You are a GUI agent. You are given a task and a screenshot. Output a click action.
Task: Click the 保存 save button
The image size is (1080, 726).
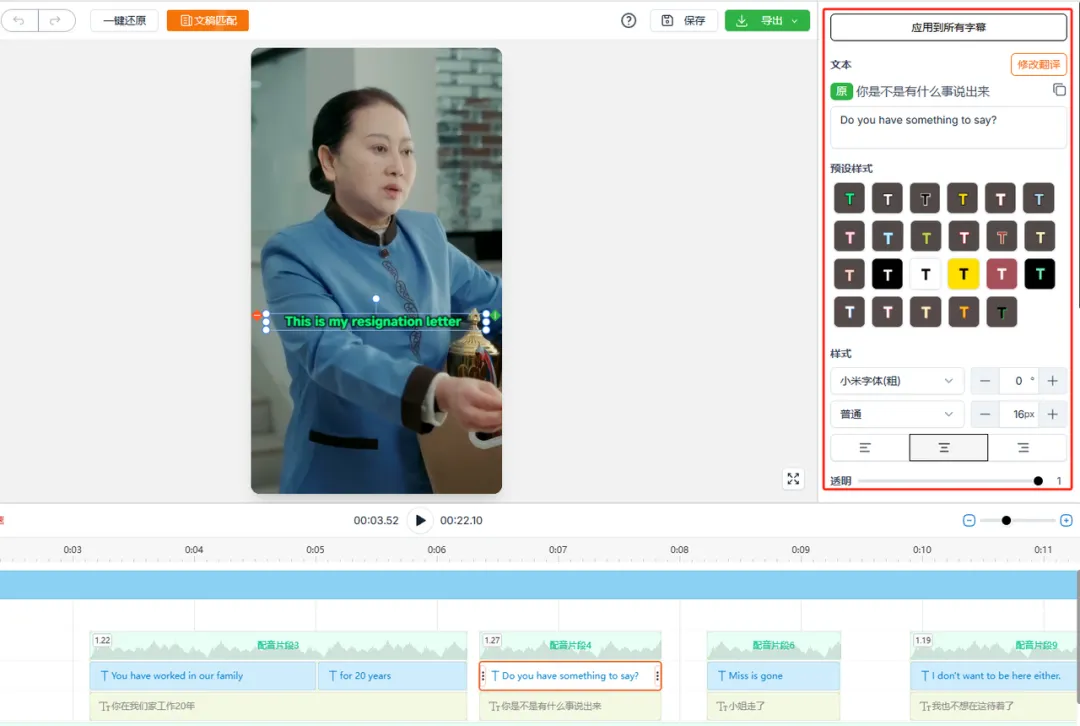[684, 21]
